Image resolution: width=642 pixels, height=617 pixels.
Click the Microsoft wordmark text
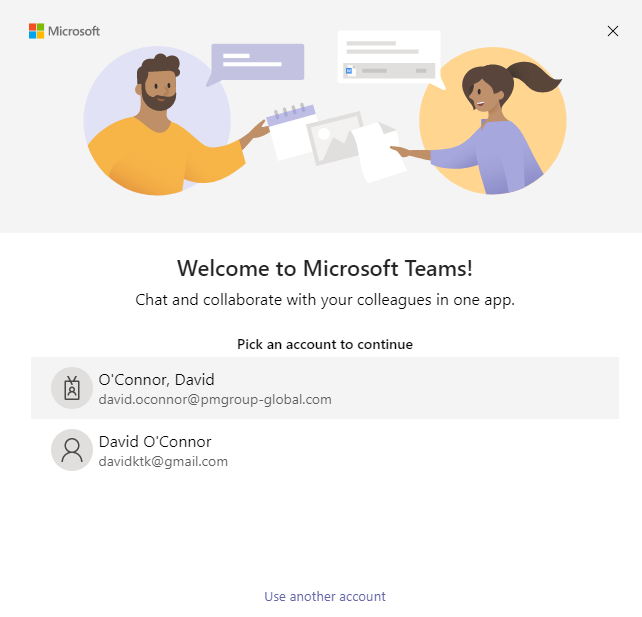[x=74, y=31]
